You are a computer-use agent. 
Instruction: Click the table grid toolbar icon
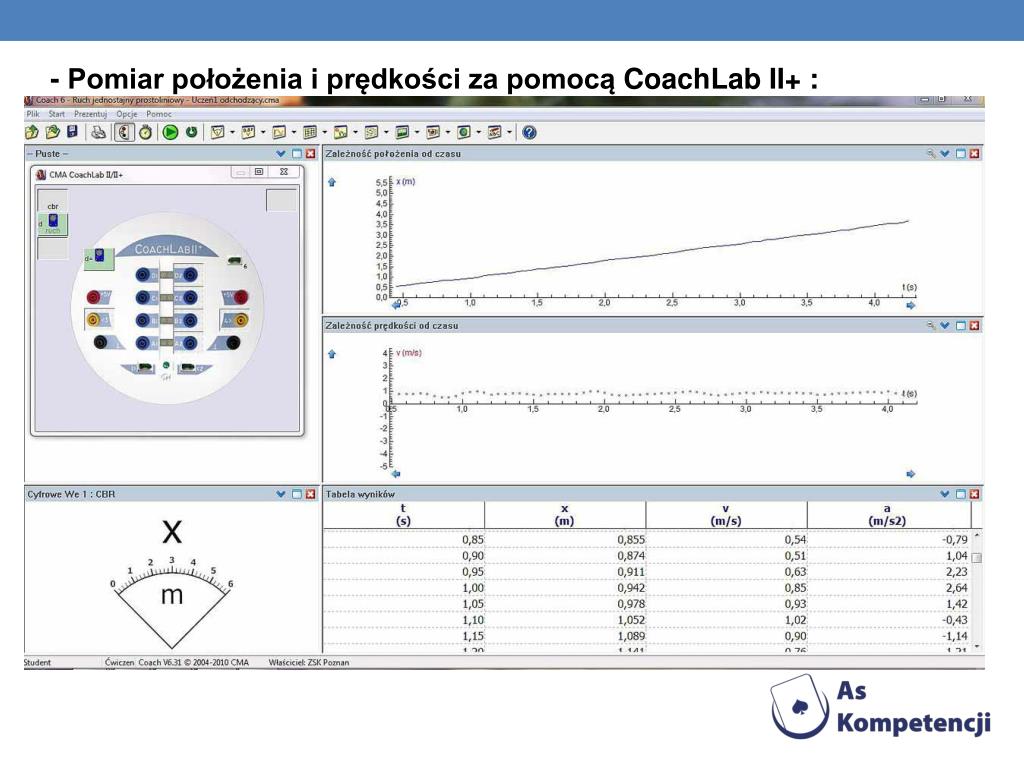point(310,133)
